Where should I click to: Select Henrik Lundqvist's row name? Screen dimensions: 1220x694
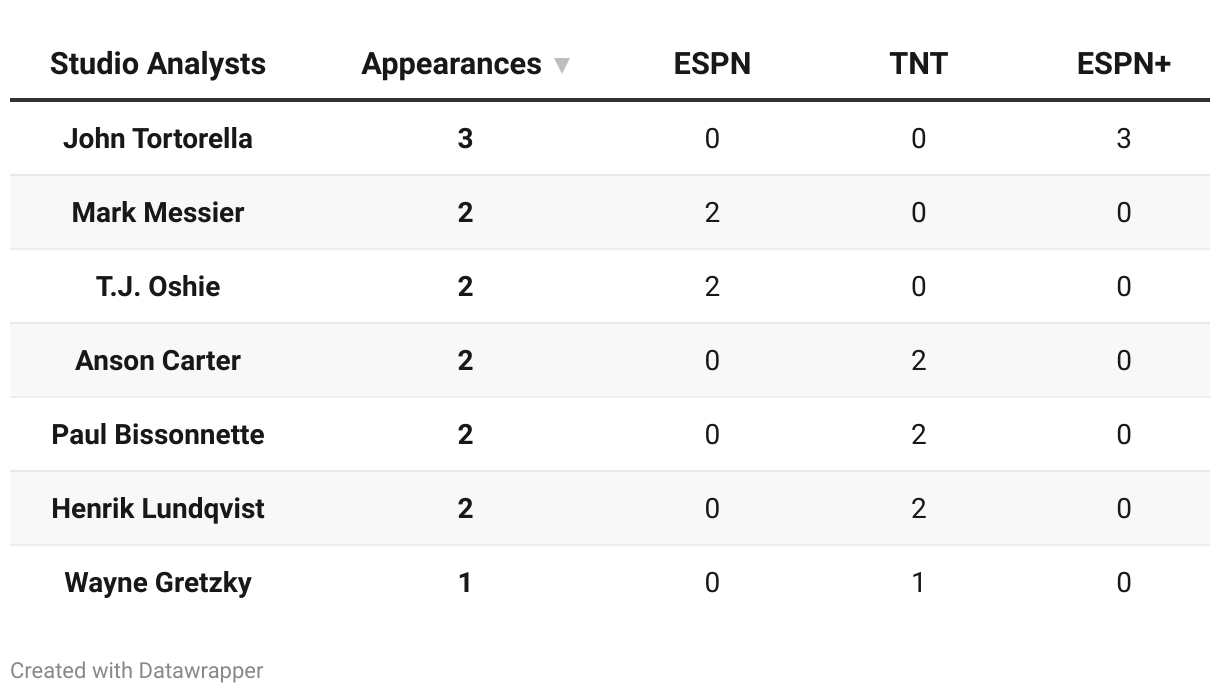point(158,508)
